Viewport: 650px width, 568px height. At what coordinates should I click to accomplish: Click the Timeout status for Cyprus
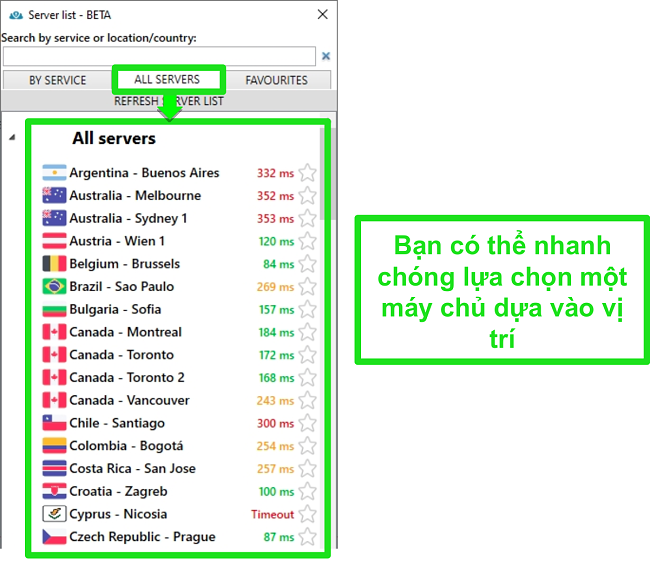(272, 515)
